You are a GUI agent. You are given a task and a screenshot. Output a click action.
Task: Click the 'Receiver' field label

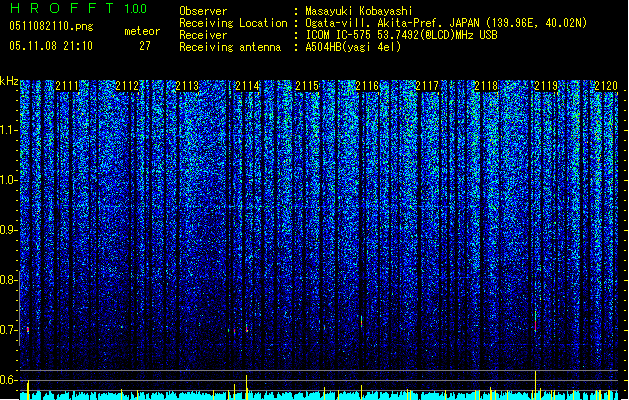203,35
